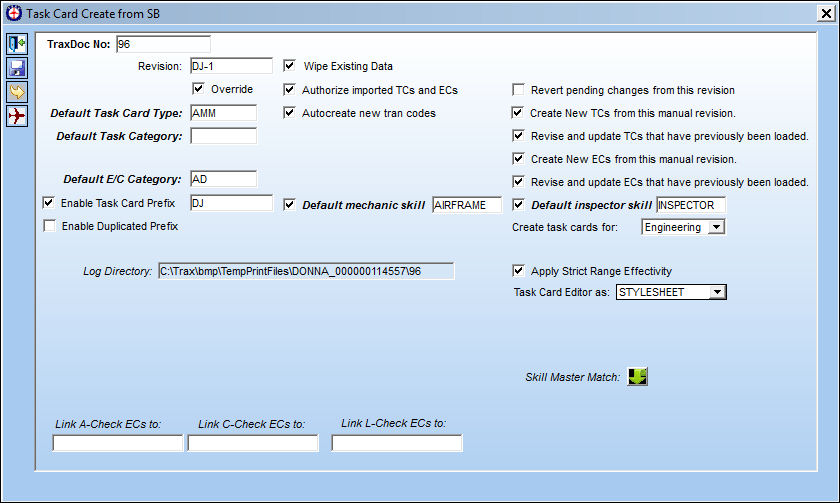Image resolution: width=840 pixels, height=503 pixels.
Task: Click the Link C-Check ECs to field
Action: click(253, 443)
